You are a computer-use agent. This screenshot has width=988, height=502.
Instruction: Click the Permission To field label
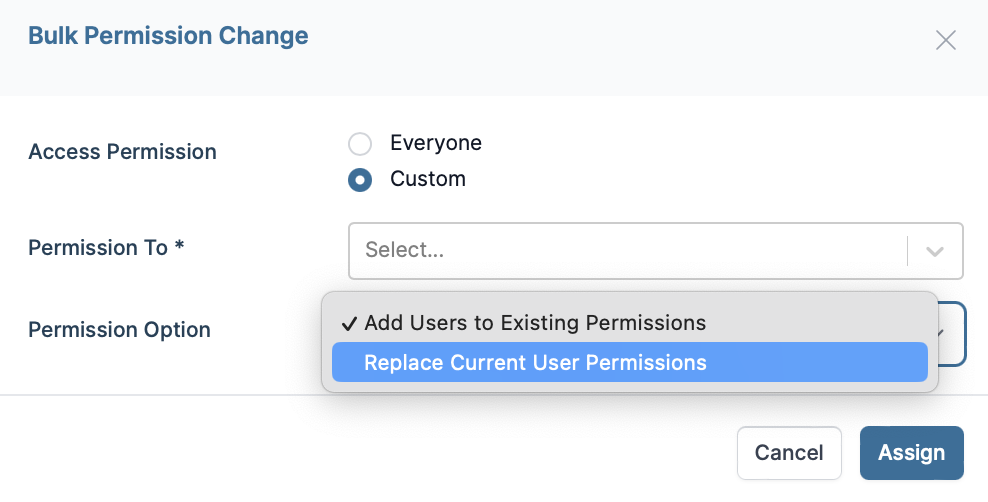98,248
